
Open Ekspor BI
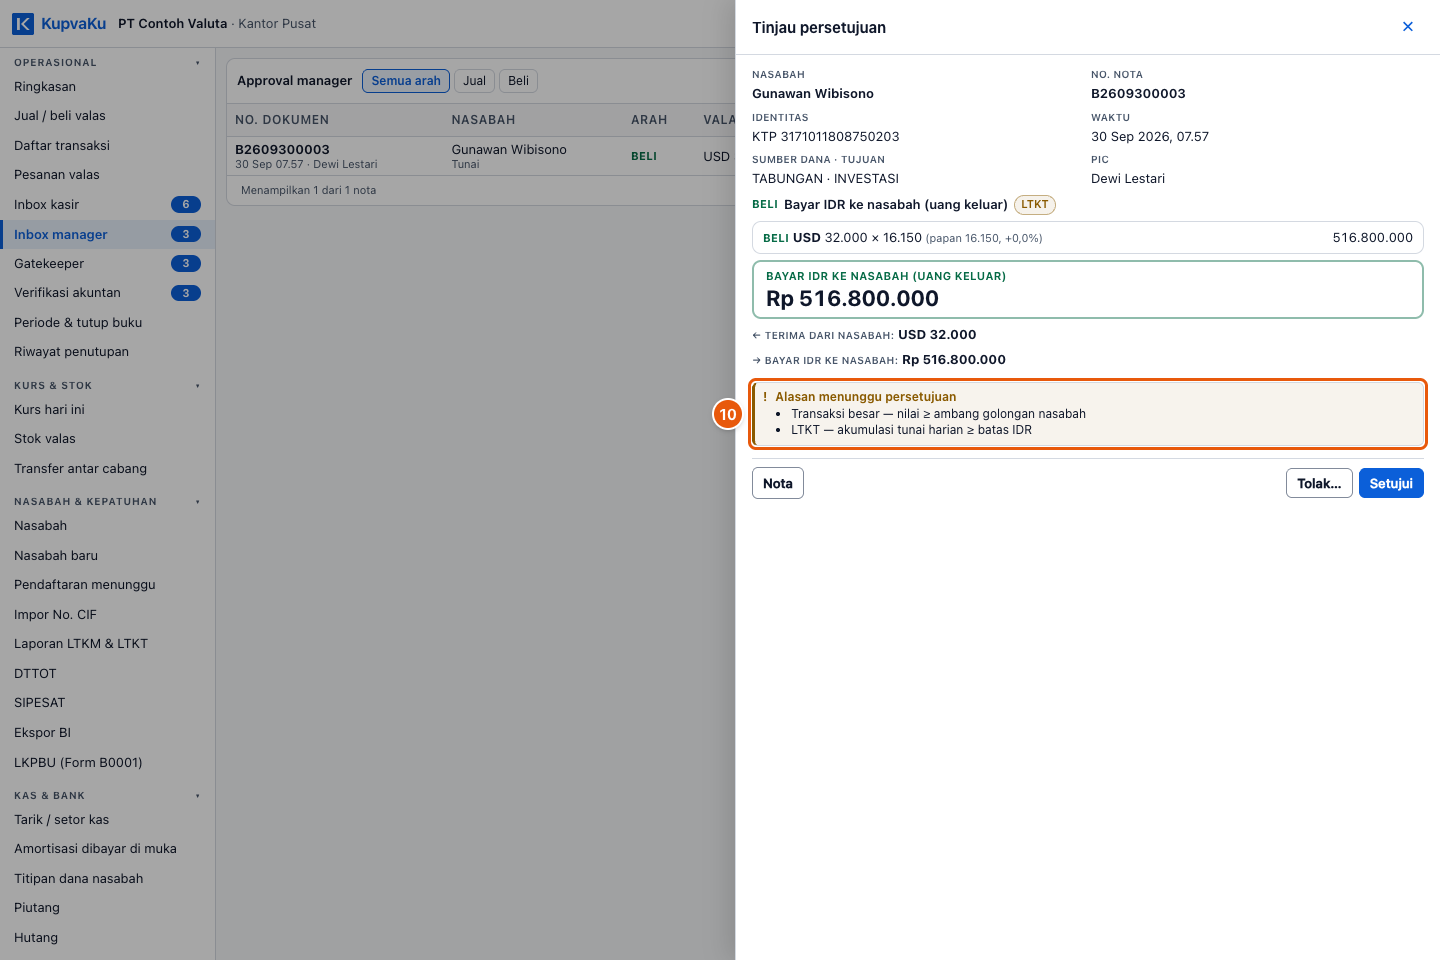point(107,733)
